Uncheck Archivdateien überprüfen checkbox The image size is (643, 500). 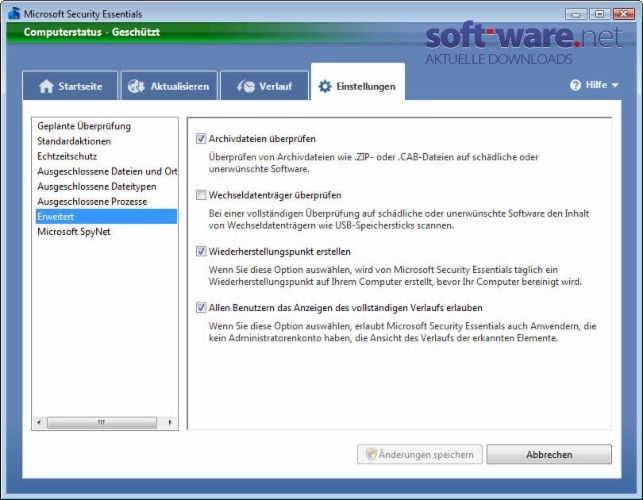pos(201,139)
